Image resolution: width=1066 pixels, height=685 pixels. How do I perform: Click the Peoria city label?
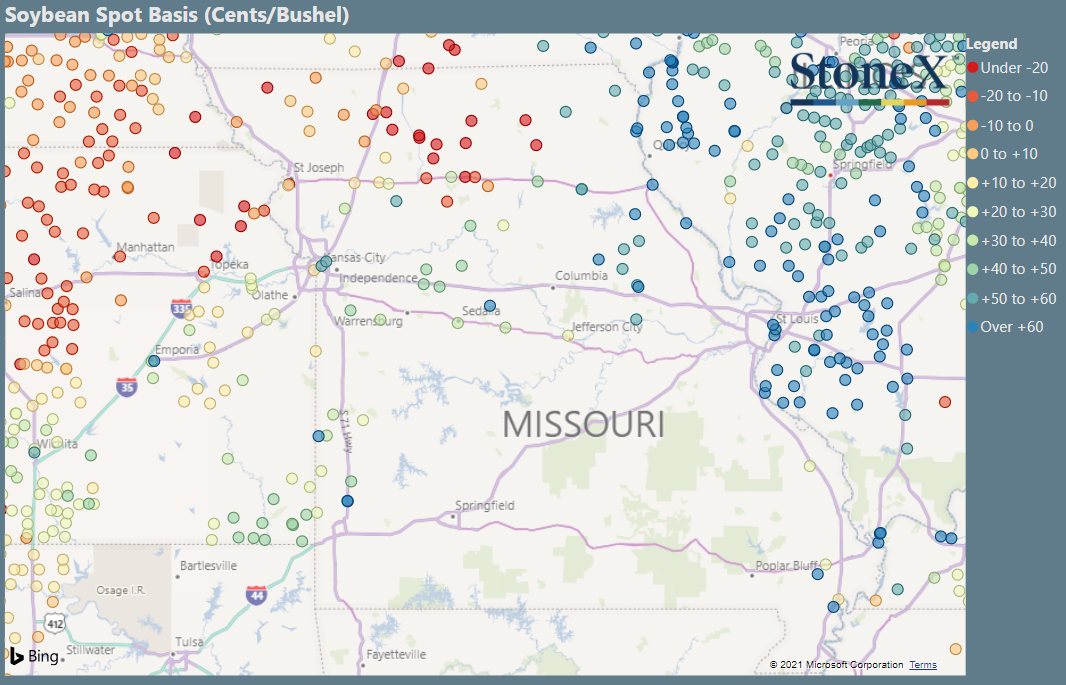coord(857,41)
